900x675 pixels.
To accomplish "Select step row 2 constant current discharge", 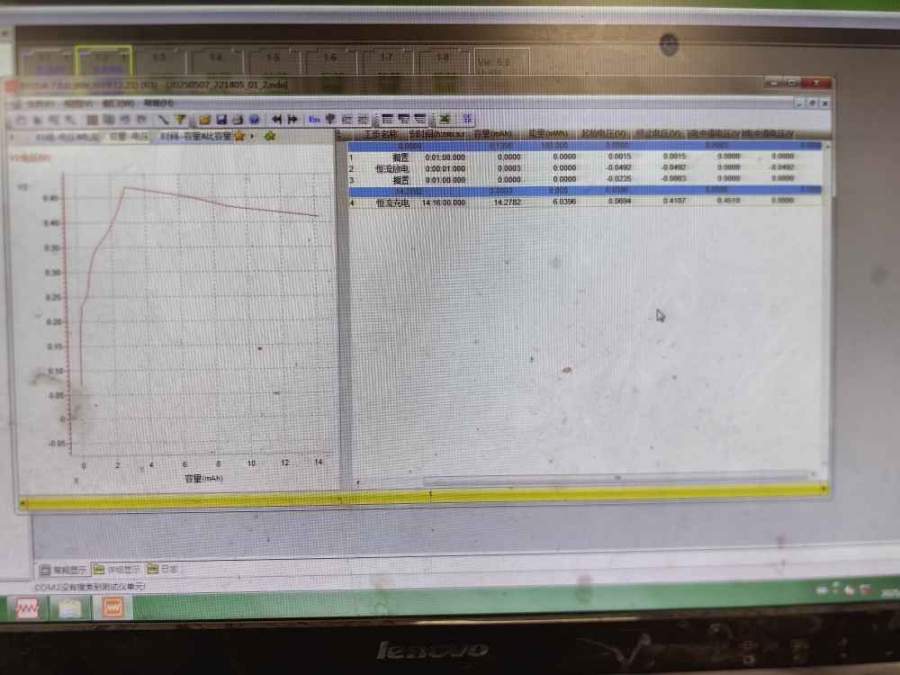I will click(585, 168).
